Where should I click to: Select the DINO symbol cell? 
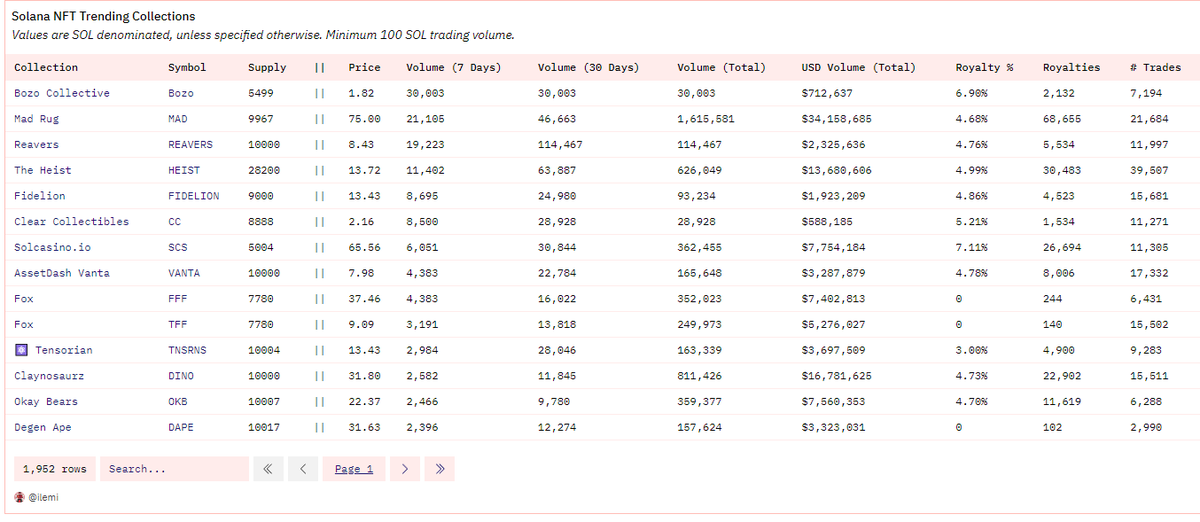click(x=181, y=376)
